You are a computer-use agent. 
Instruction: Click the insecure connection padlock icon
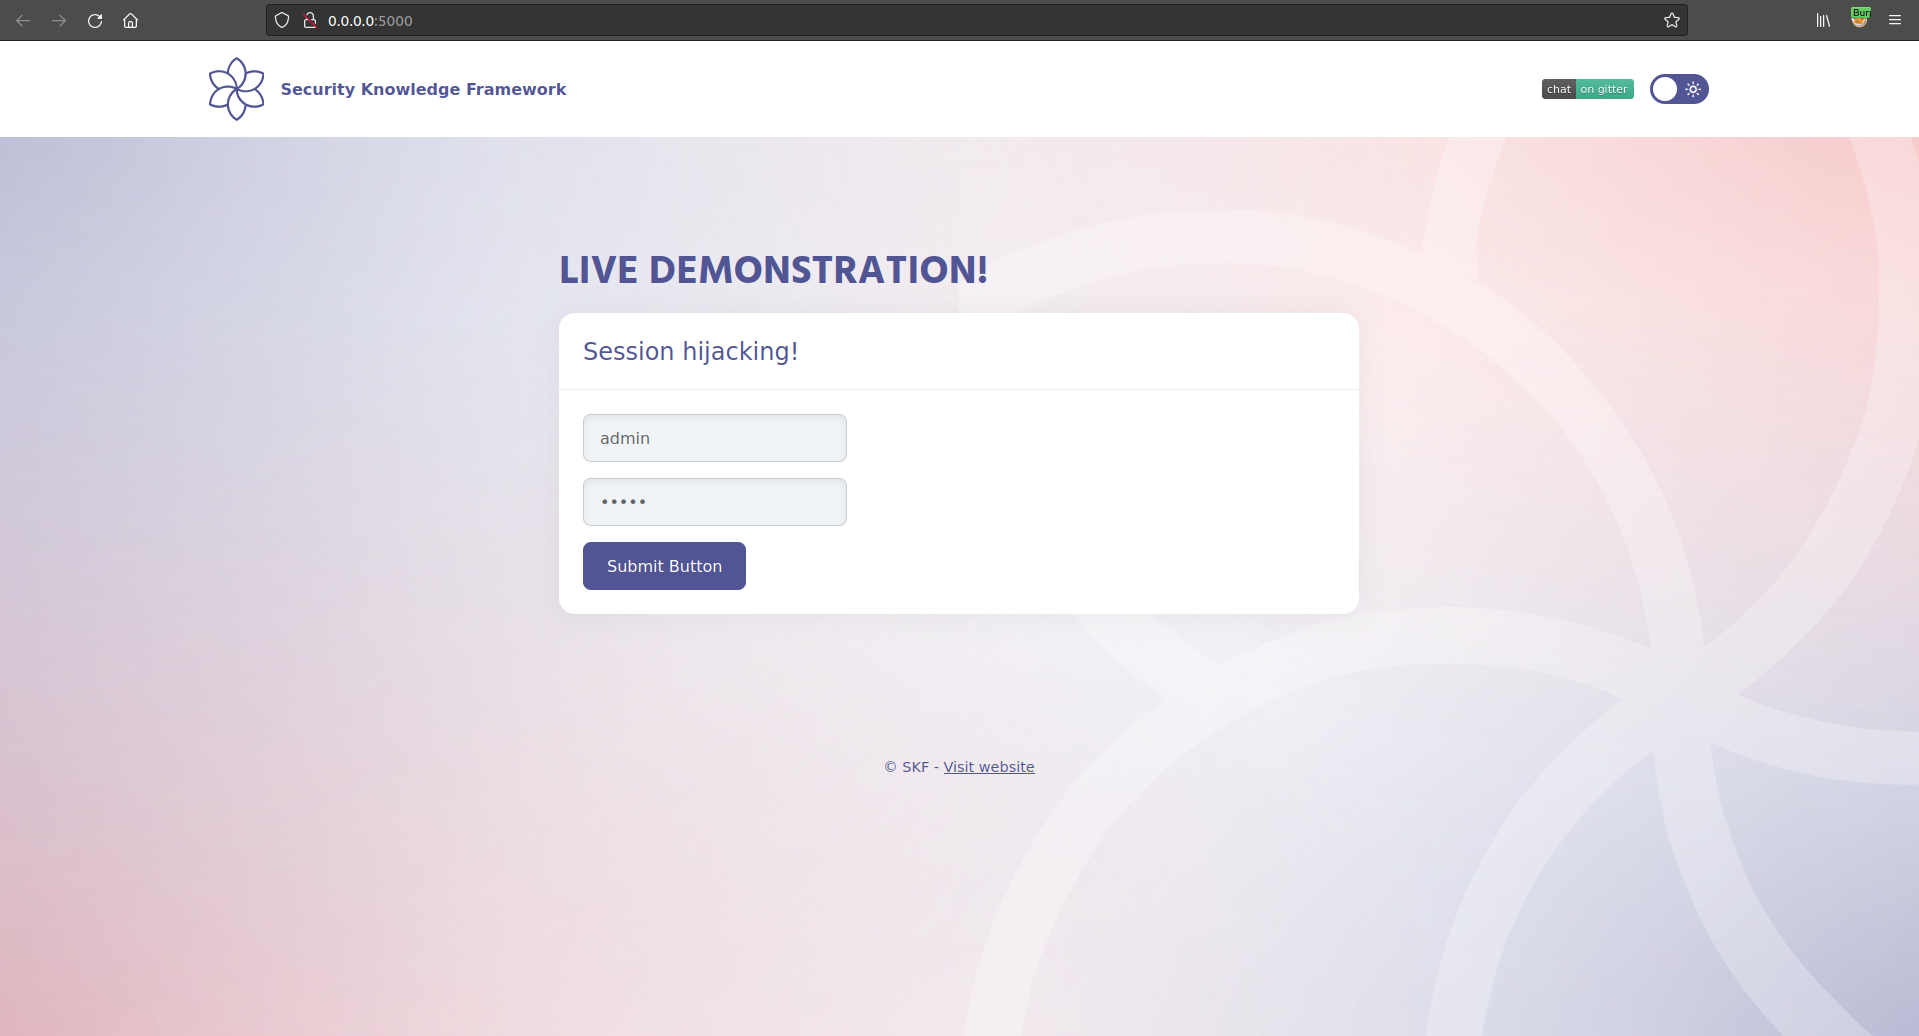310,20
